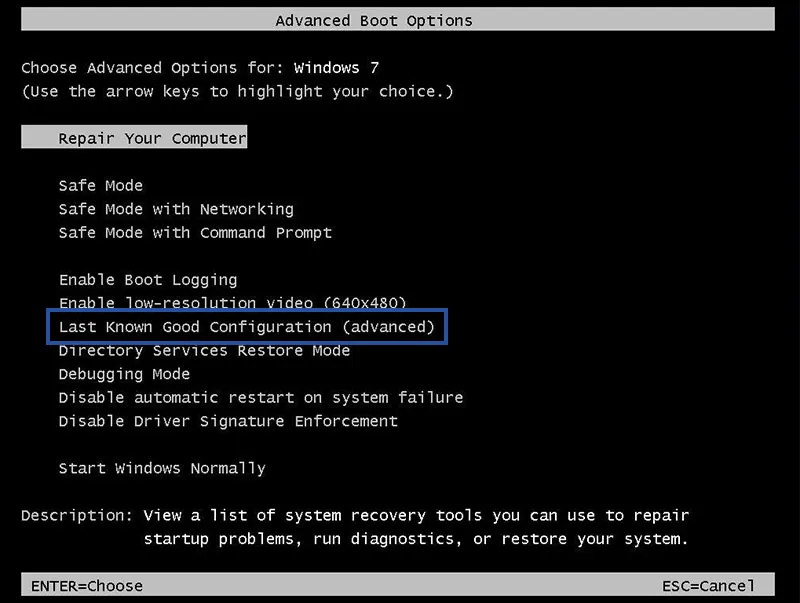
Task: Select Disable automatic restart on system failure
Action: click(x=258, y=397)
